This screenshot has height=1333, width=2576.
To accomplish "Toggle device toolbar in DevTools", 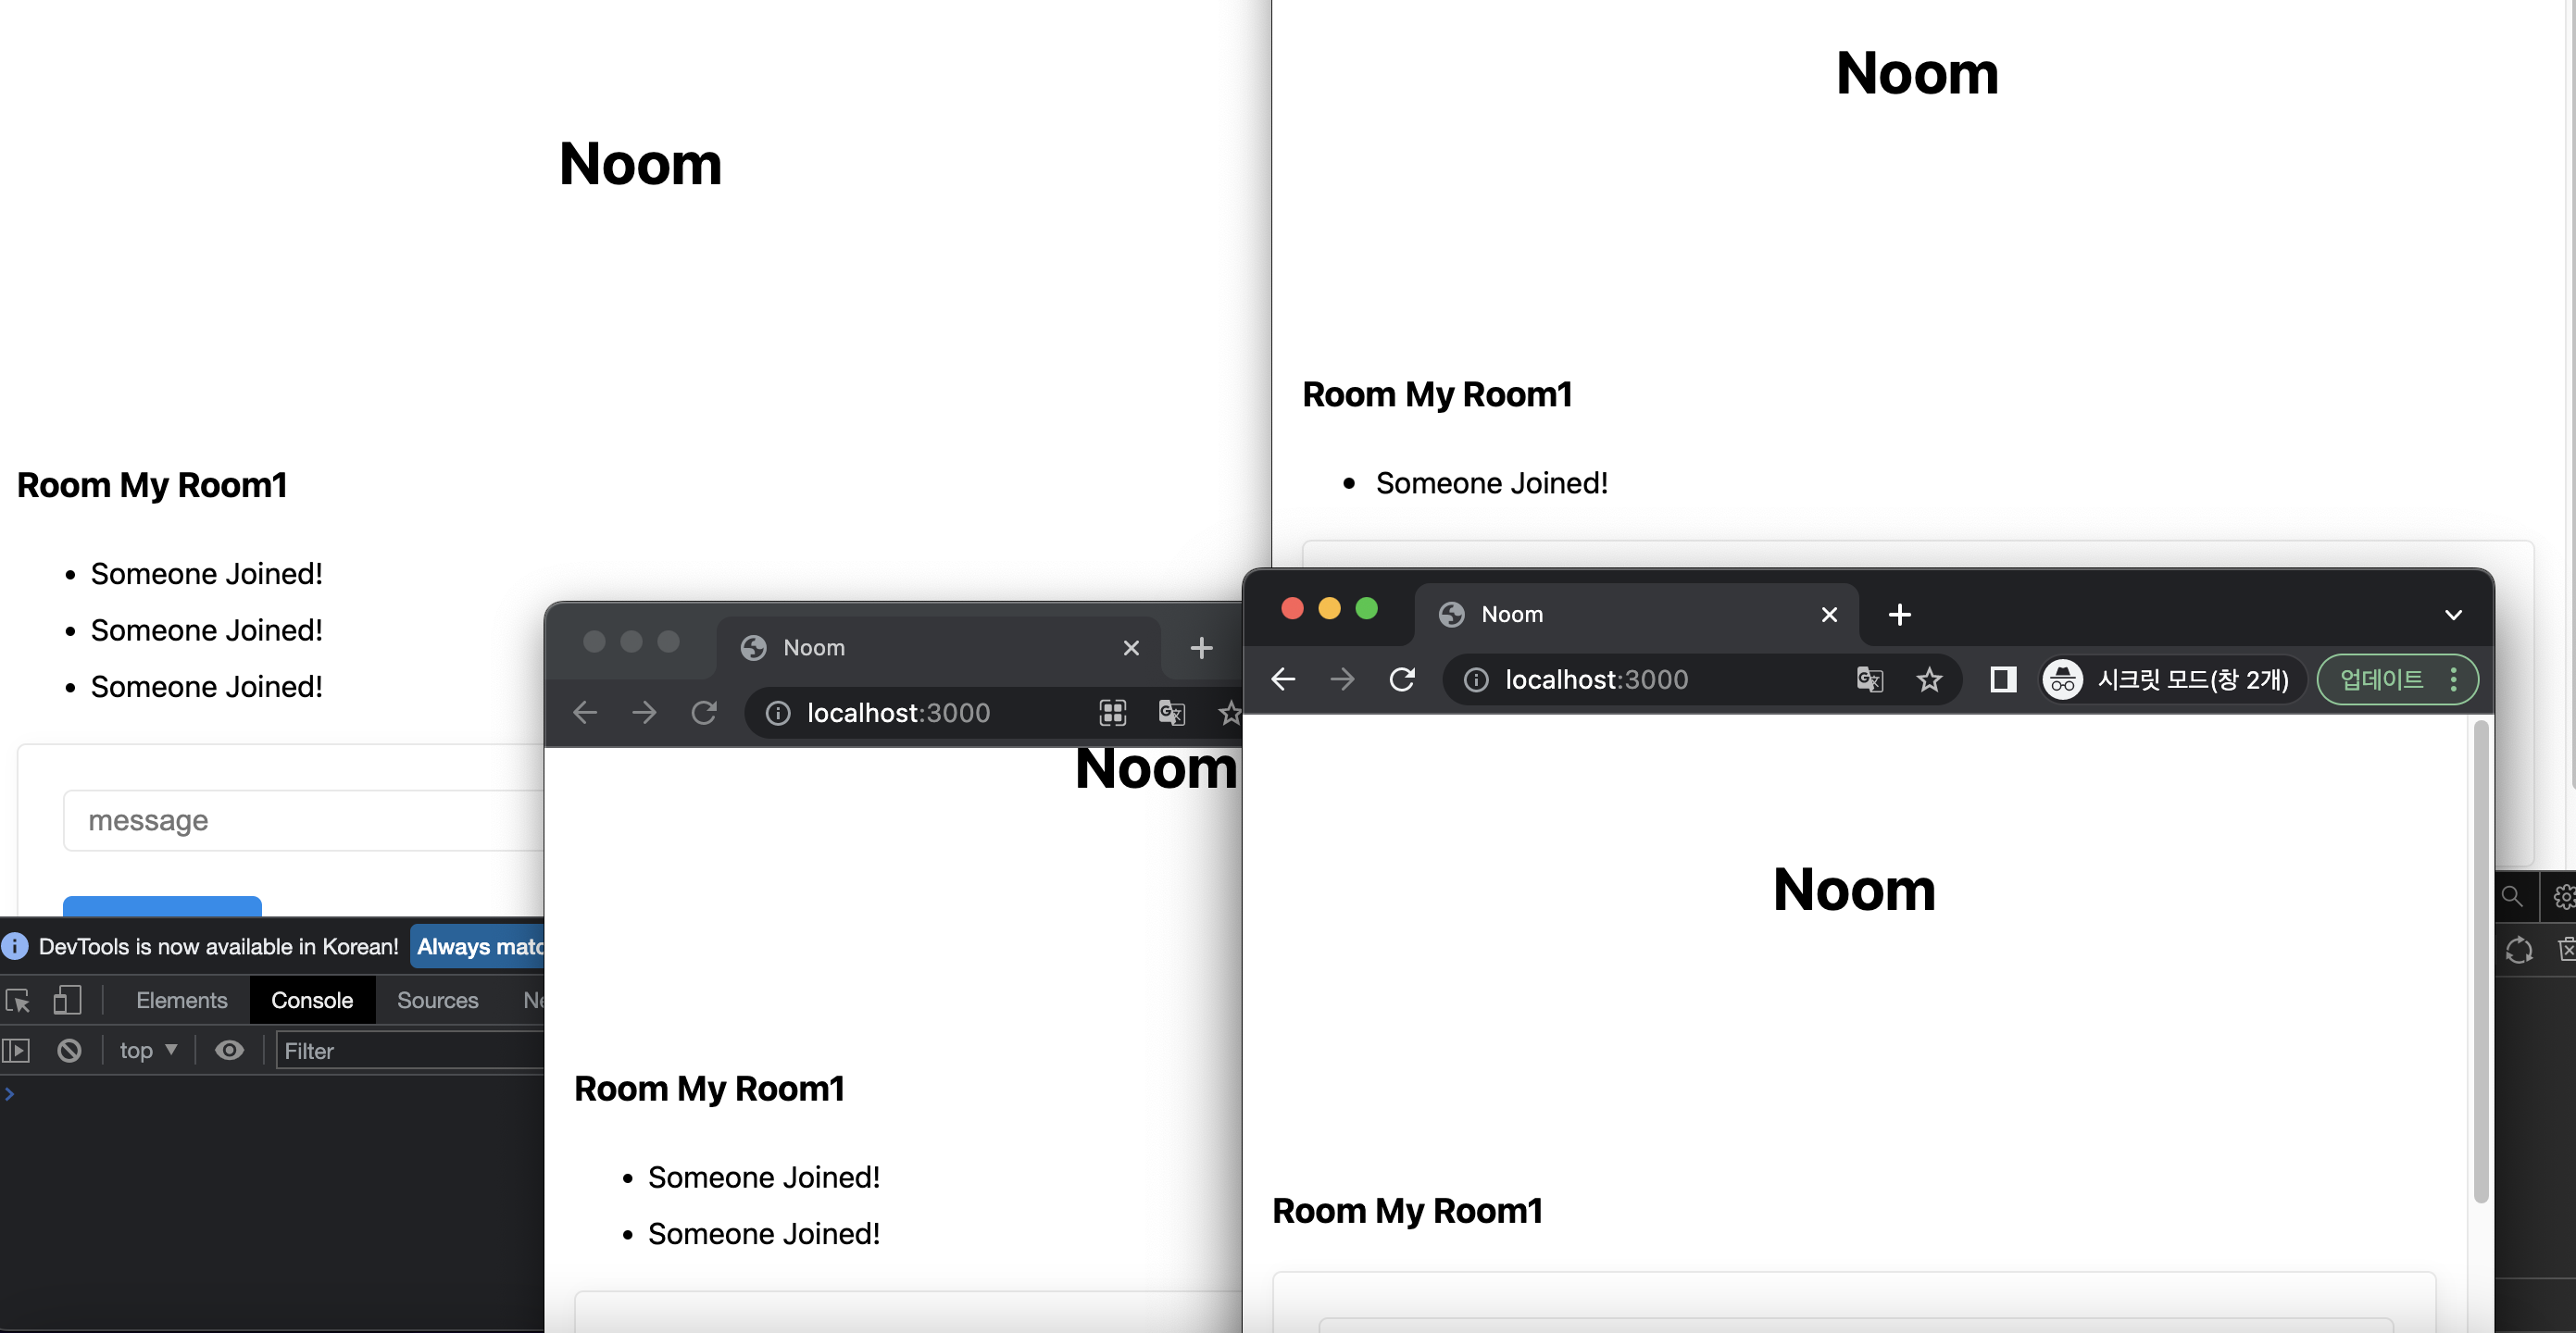I will [x=67, y=1000].
